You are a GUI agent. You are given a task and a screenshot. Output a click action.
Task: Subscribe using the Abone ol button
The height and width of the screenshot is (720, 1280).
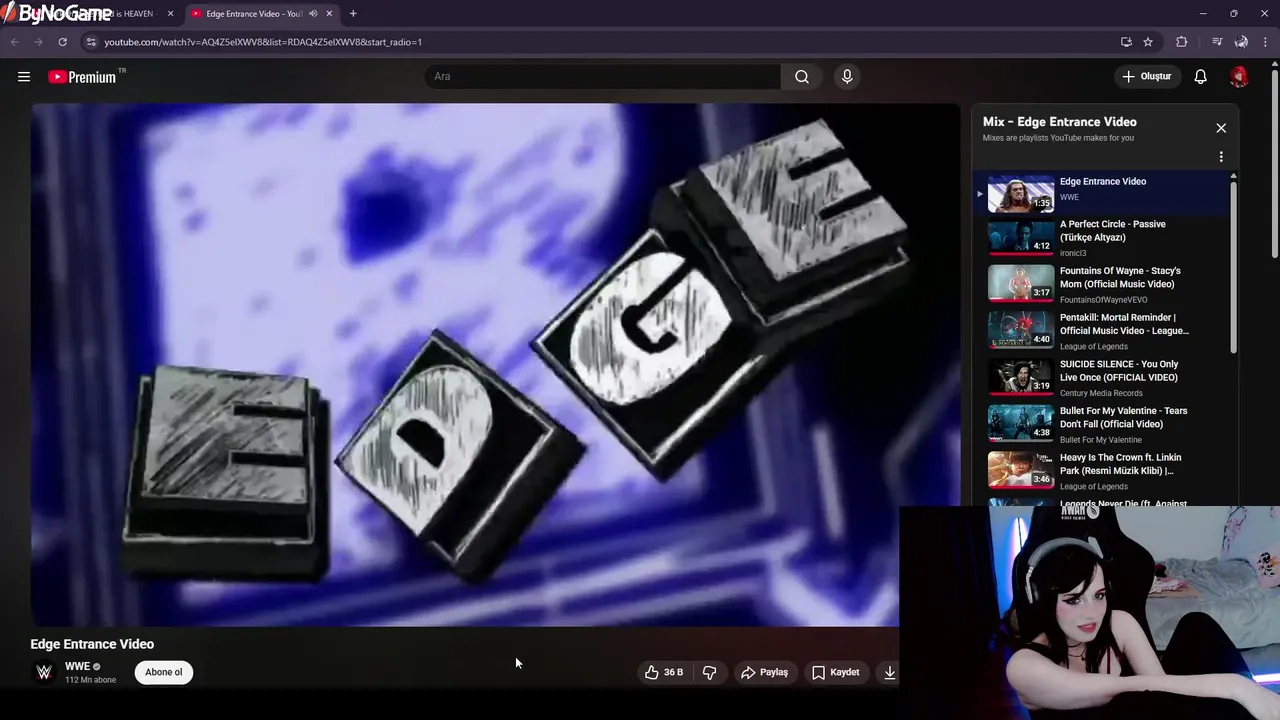pos(164,672)
